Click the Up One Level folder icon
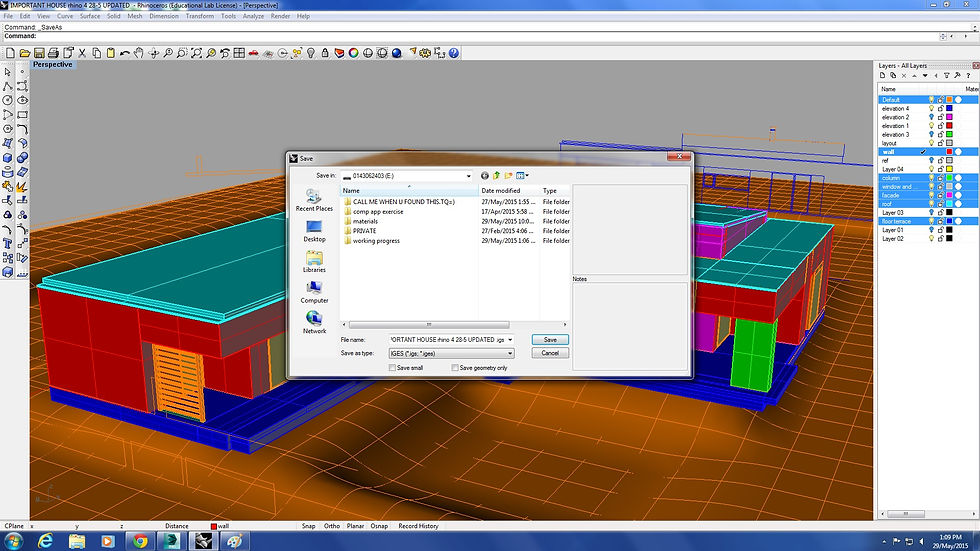This screenshot has height=551, width=980. [497, 175]
